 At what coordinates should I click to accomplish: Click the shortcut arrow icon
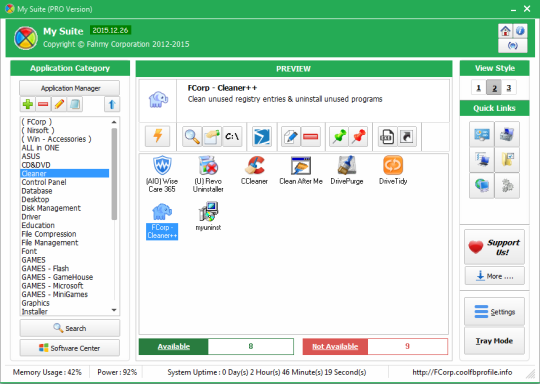coord(407,137)
